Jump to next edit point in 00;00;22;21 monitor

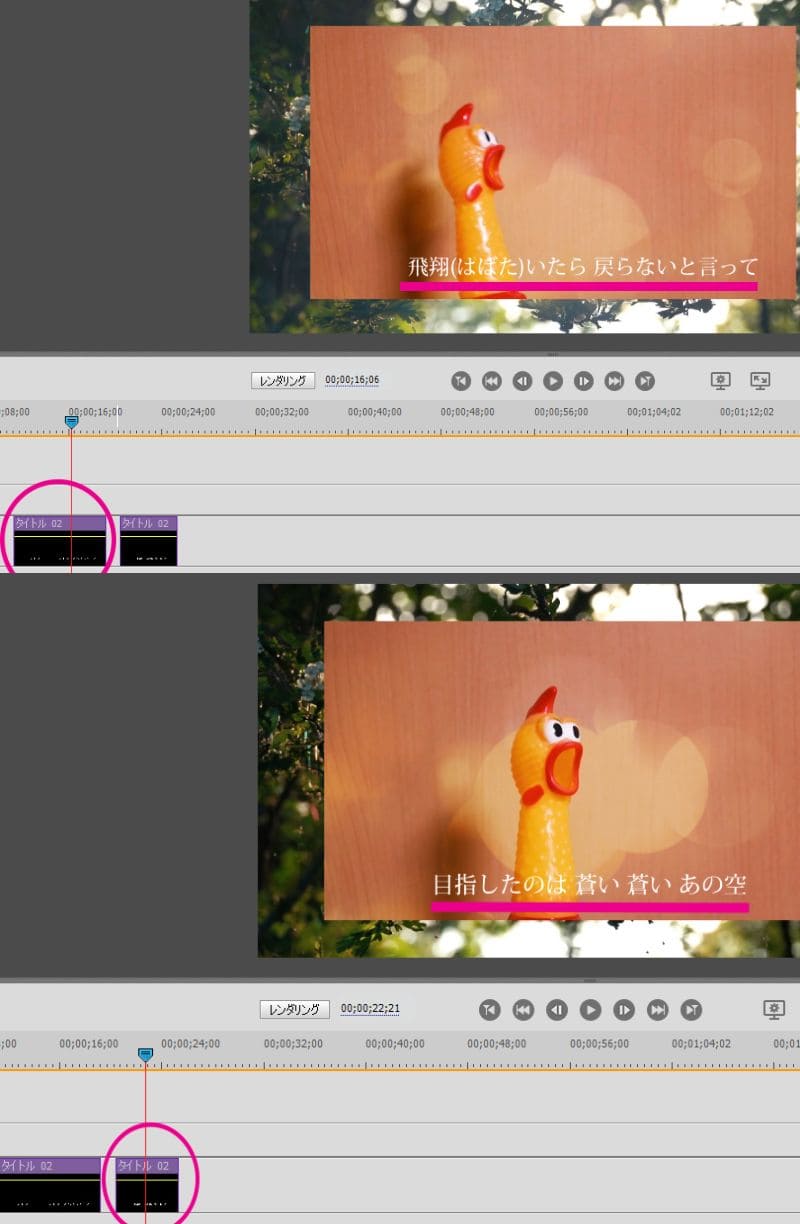[691, 1010]
